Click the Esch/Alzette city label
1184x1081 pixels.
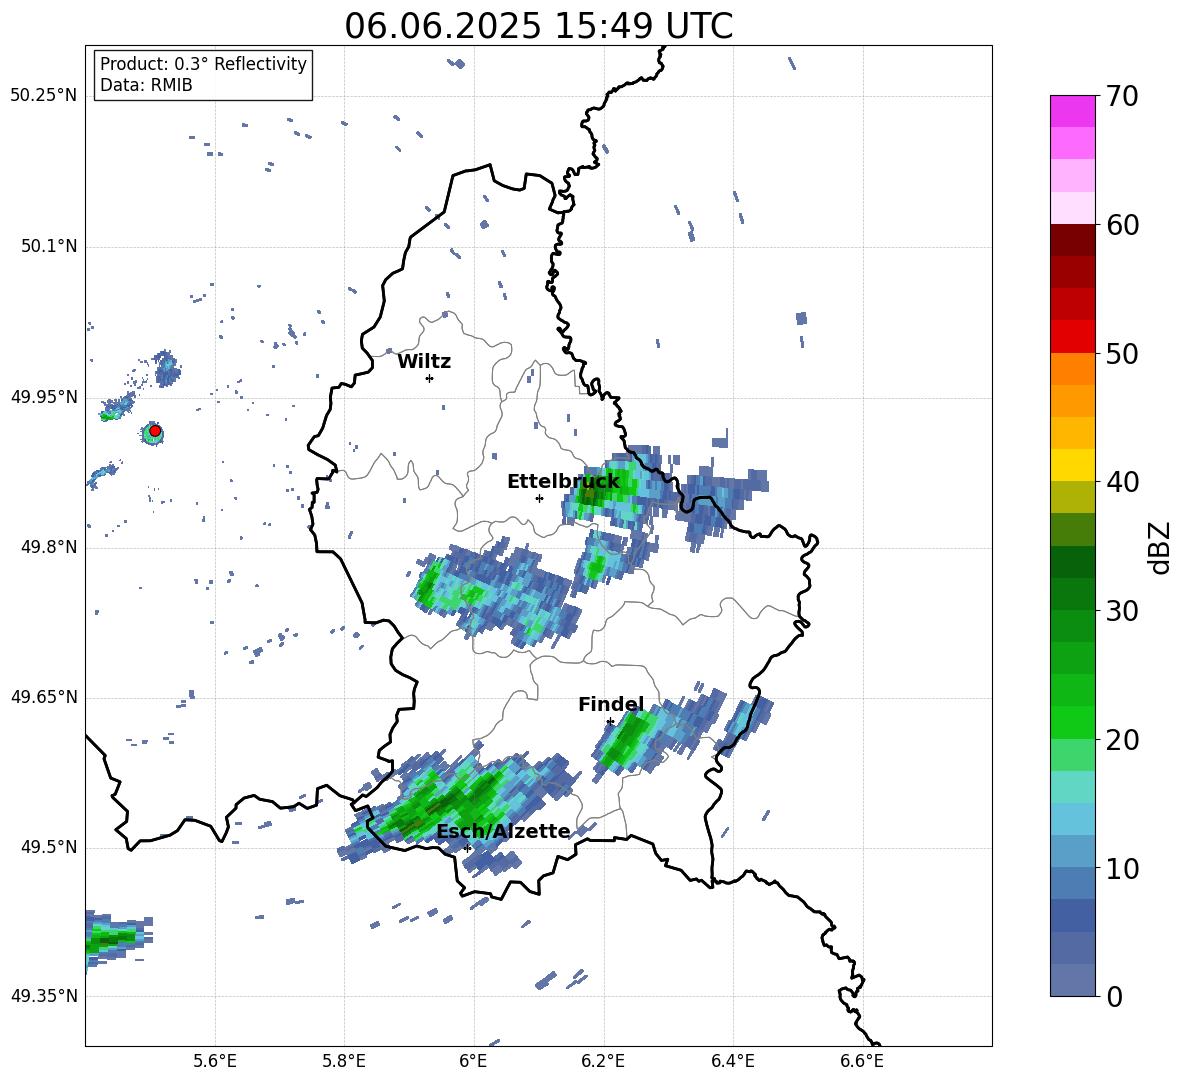click(x=503, y=831)
